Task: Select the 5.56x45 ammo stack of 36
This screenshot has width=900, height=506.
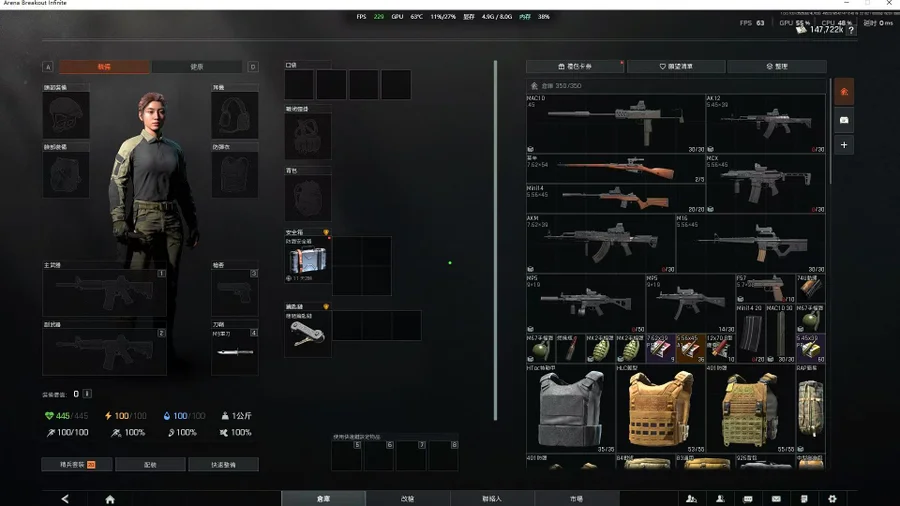Action: [x=690, y=348]
